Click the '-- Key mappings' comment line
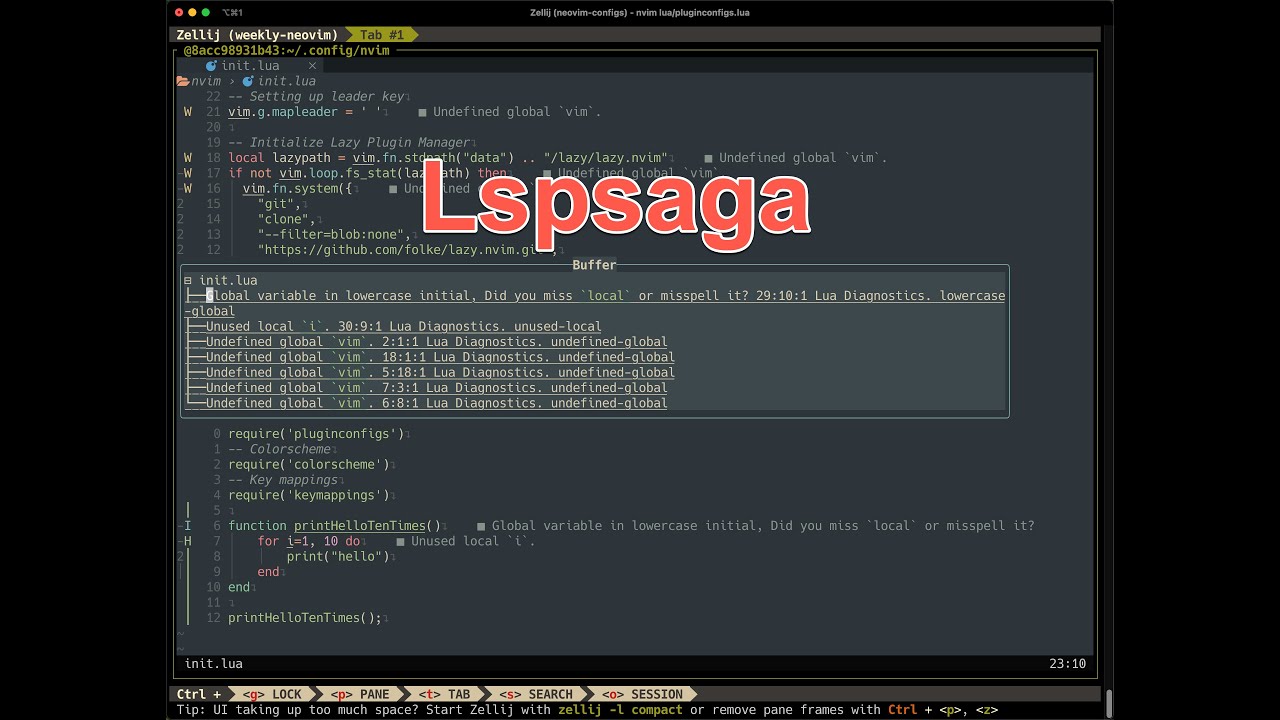 [x=283, y=480]
